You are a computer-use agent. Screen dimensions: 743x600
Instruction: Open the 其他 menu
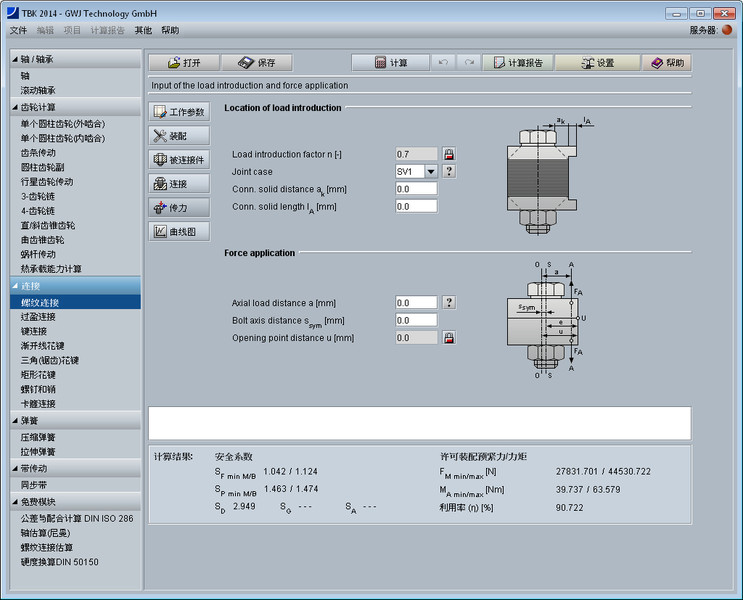143,30
